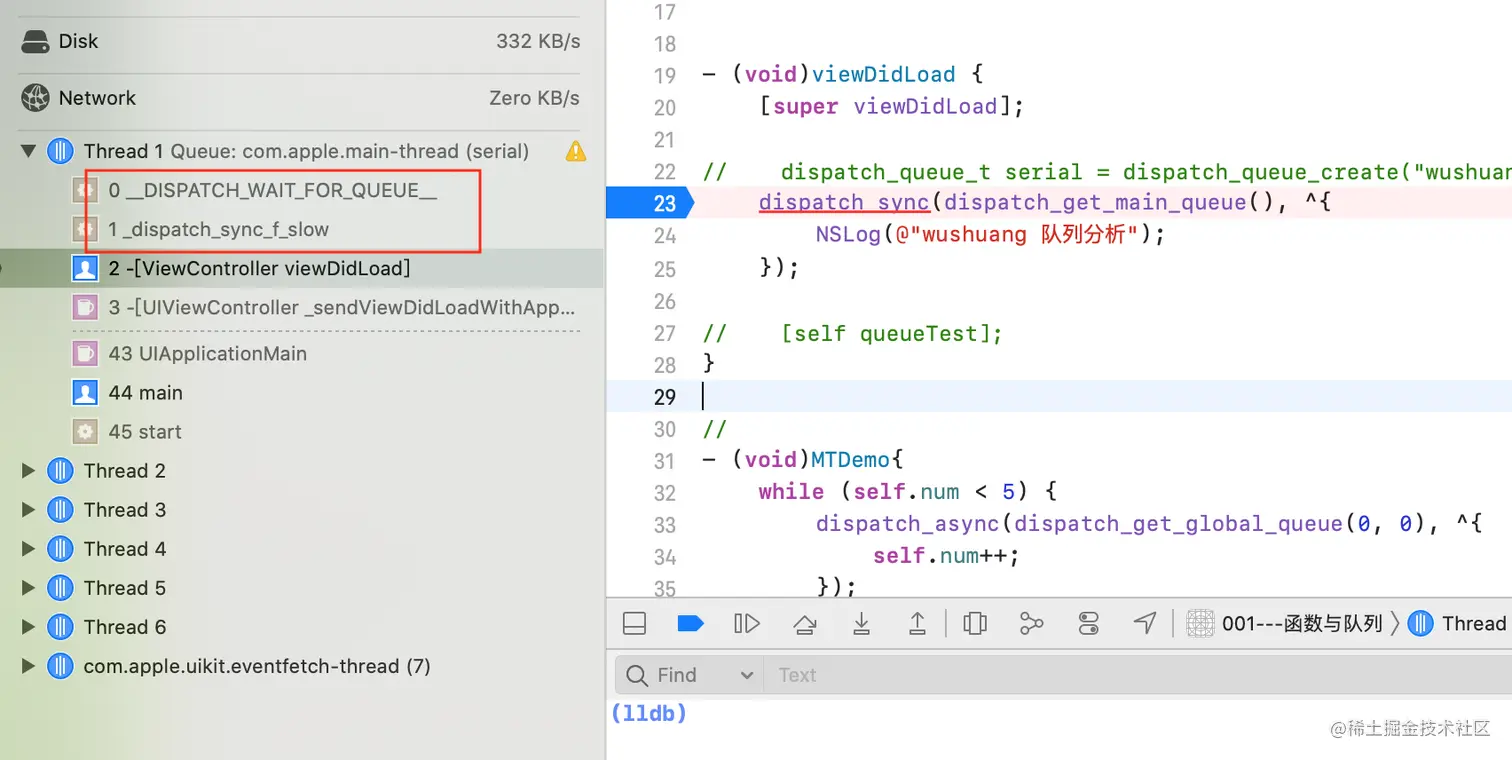
Task: Click the gear icon beside frame 45 start
Action: click(85, 432)
